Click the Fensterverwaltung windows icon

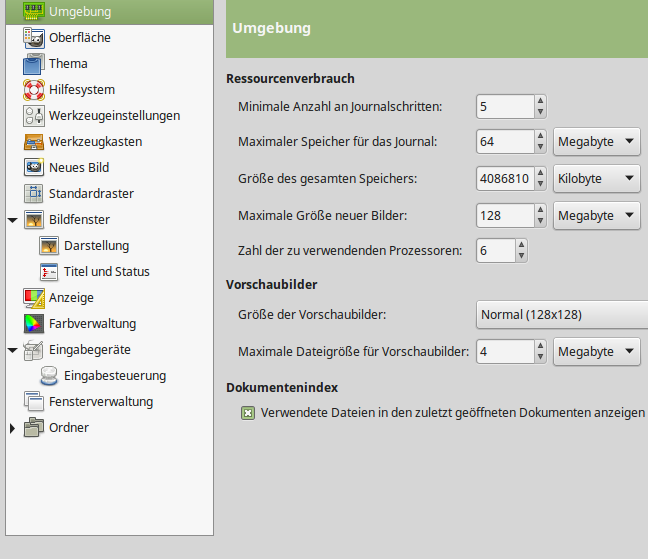pyautogui.click(x=34, y=402)
